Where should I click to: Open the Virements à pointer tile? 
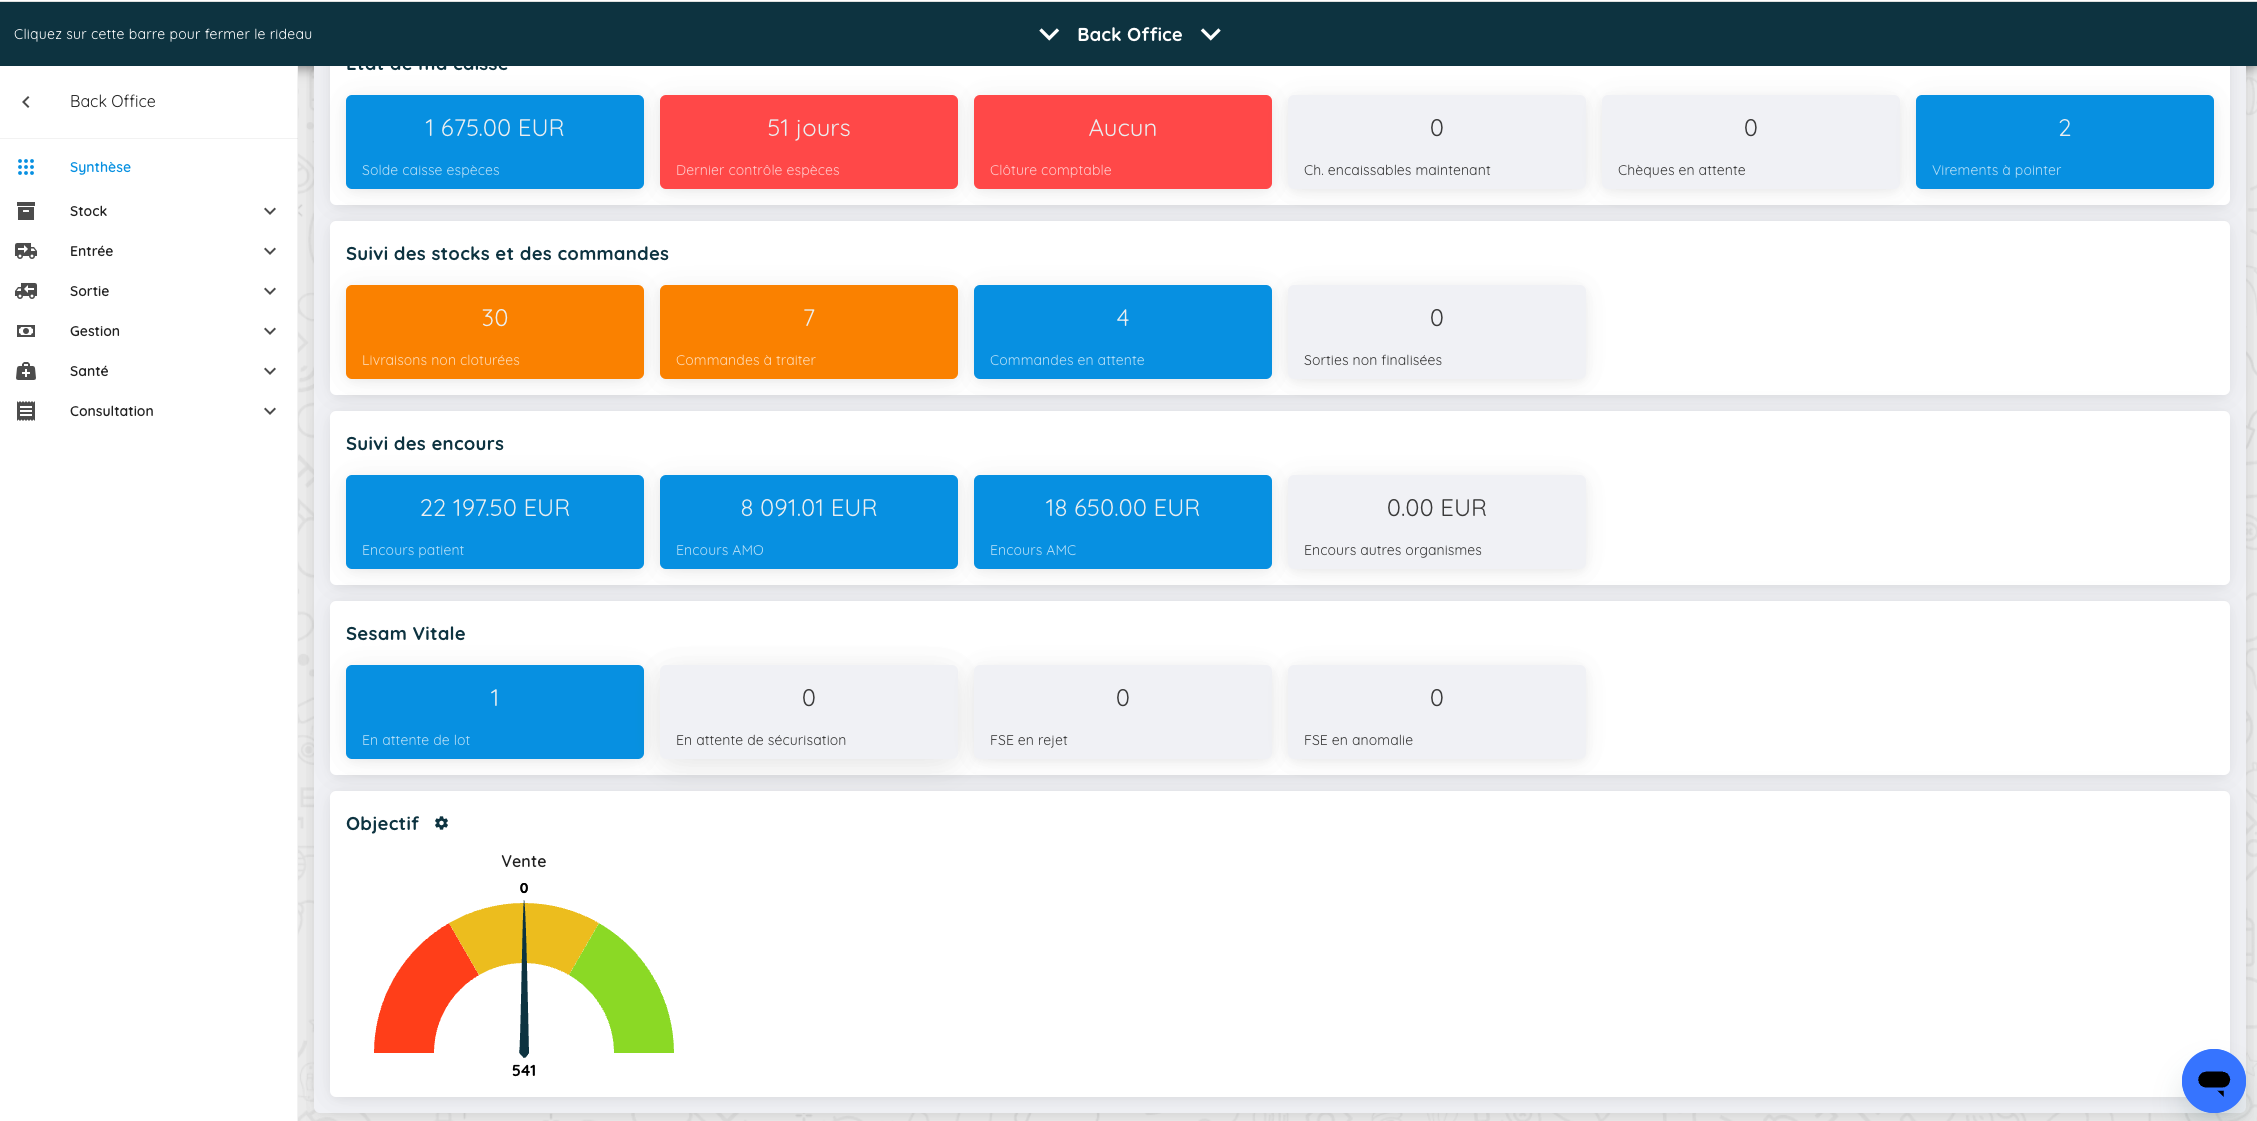click(2064, 142)
